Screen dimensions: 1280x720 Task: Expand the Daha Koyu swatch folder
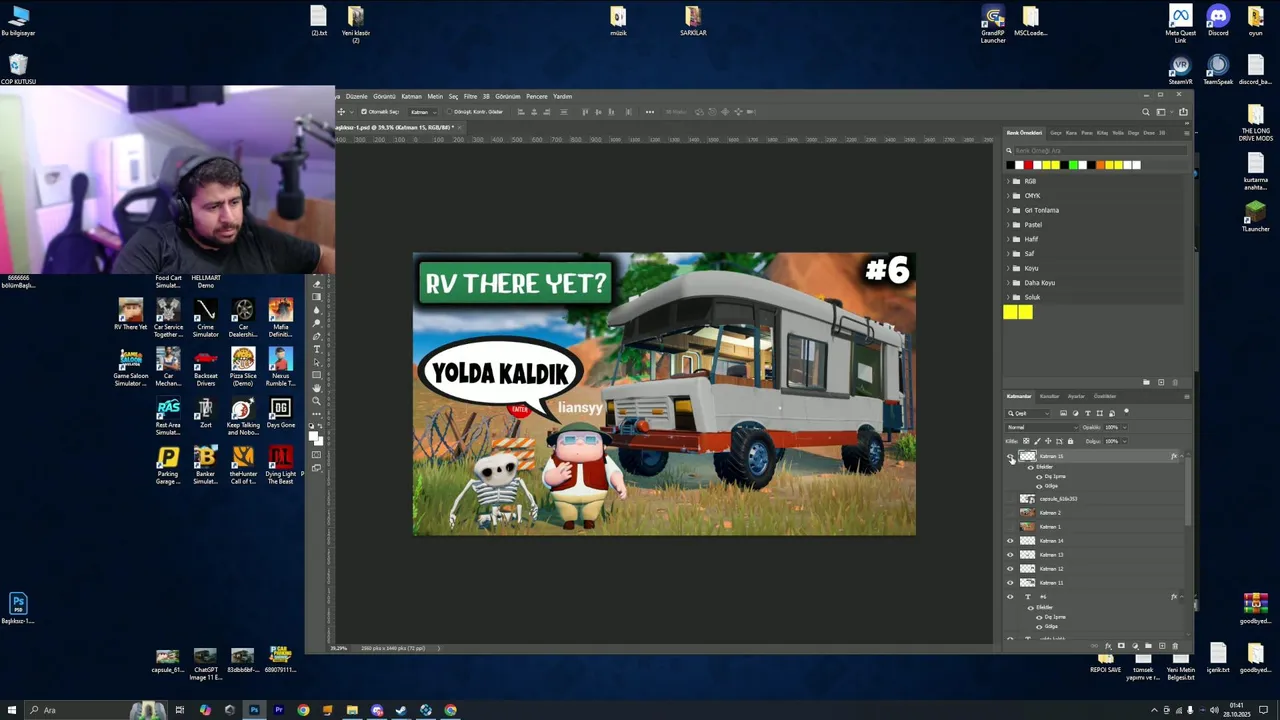click(x=1007, y=283)
